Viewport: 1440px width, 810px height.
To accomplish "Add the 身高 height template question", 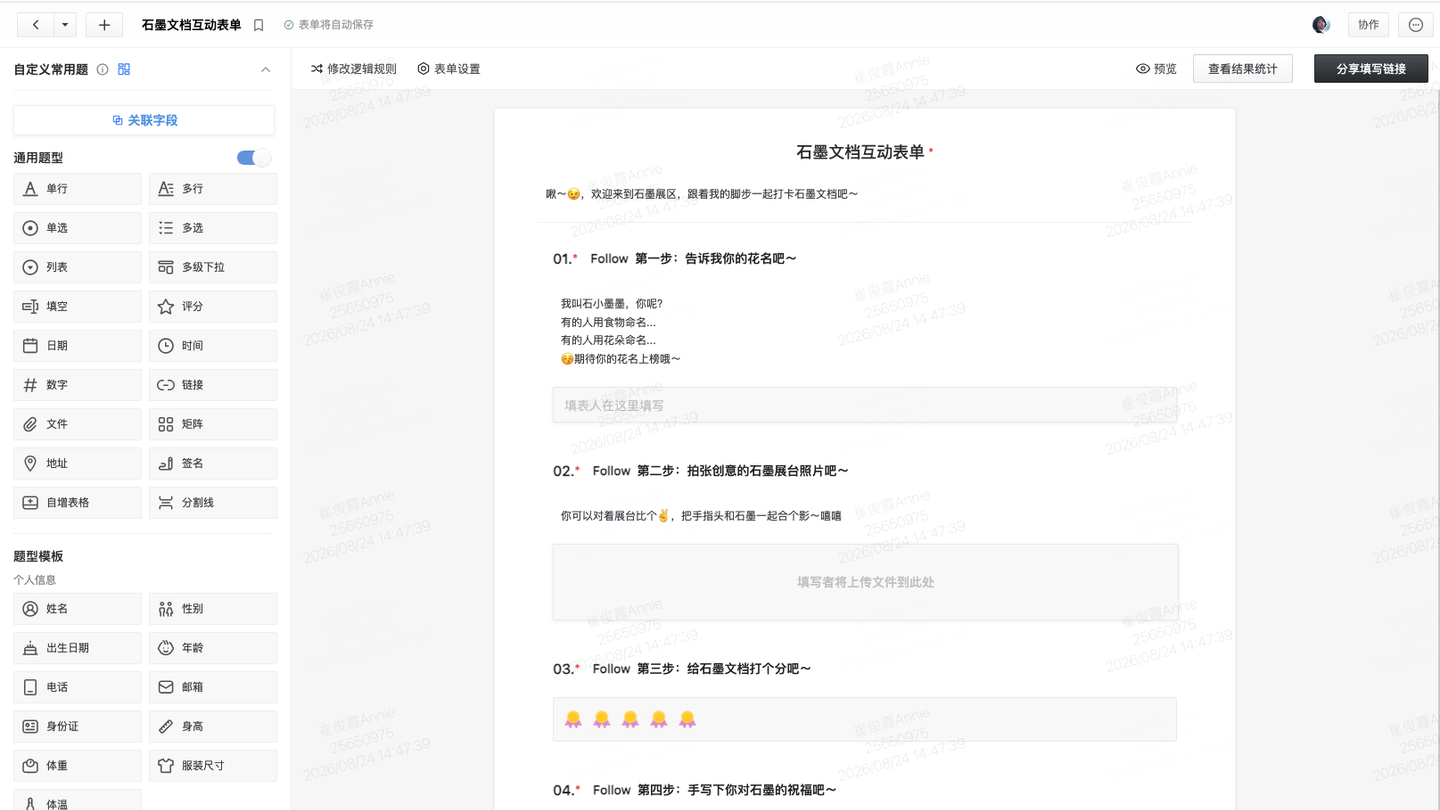I will 213,726.
